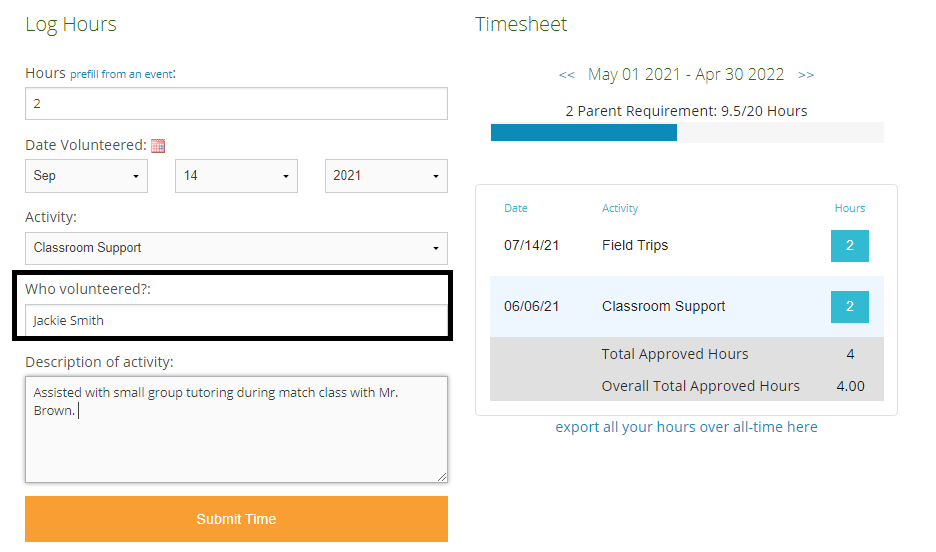Viewport: 936px width, 552px height.
Task: Go to previous timesheet period arrow
Action: (566, 75)
